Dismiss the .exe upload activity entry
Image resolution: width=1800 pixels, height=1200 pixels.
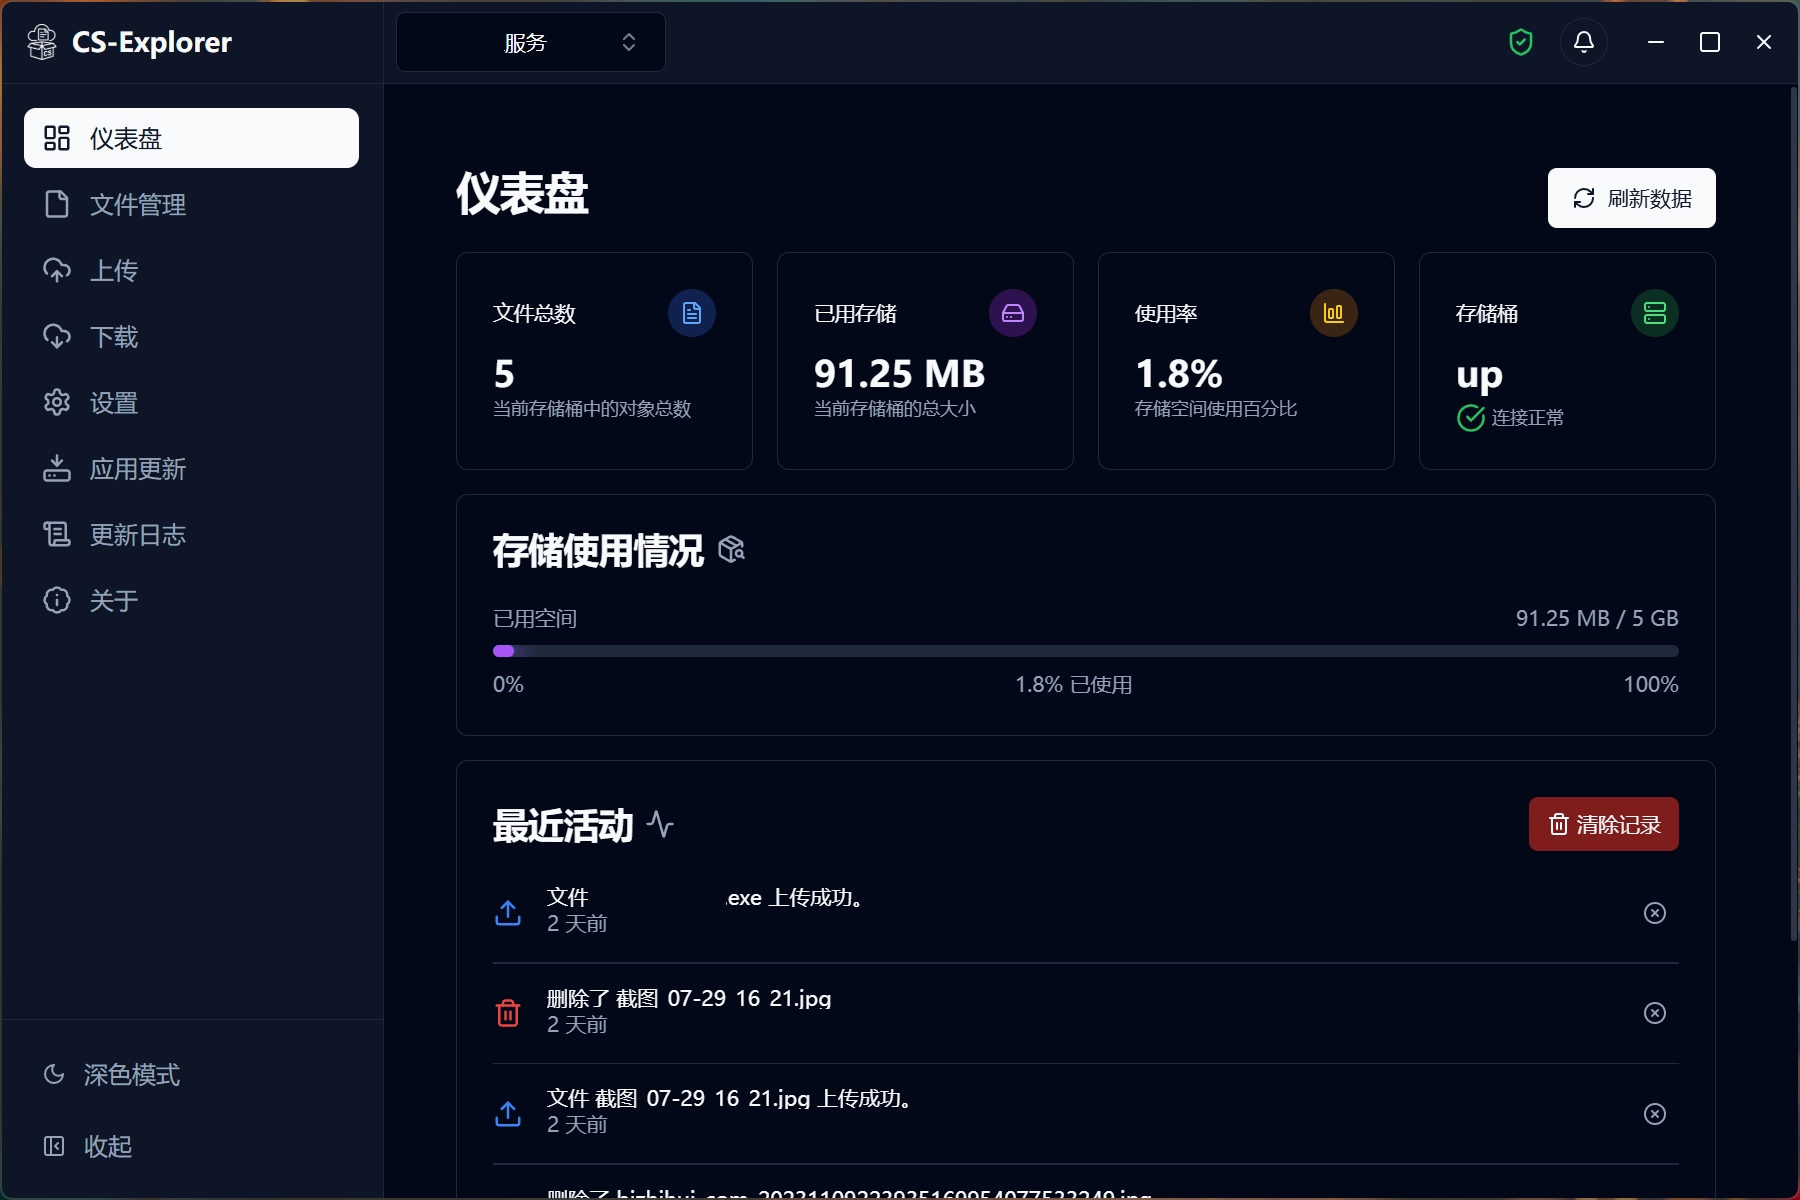1655,912
